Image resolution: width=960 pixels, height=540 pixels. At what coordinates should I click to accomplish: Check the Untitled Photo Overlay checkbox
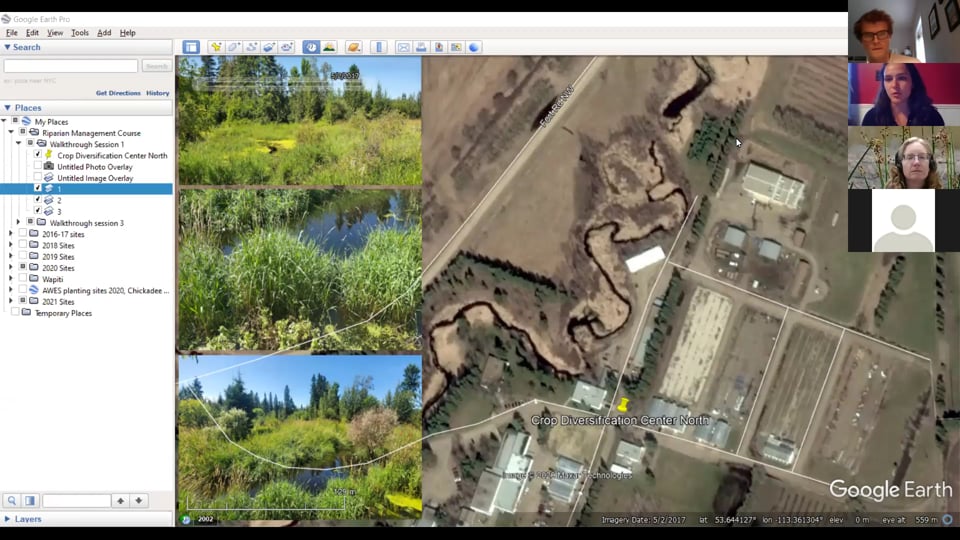pyautogui.click(x=38, y=166)
